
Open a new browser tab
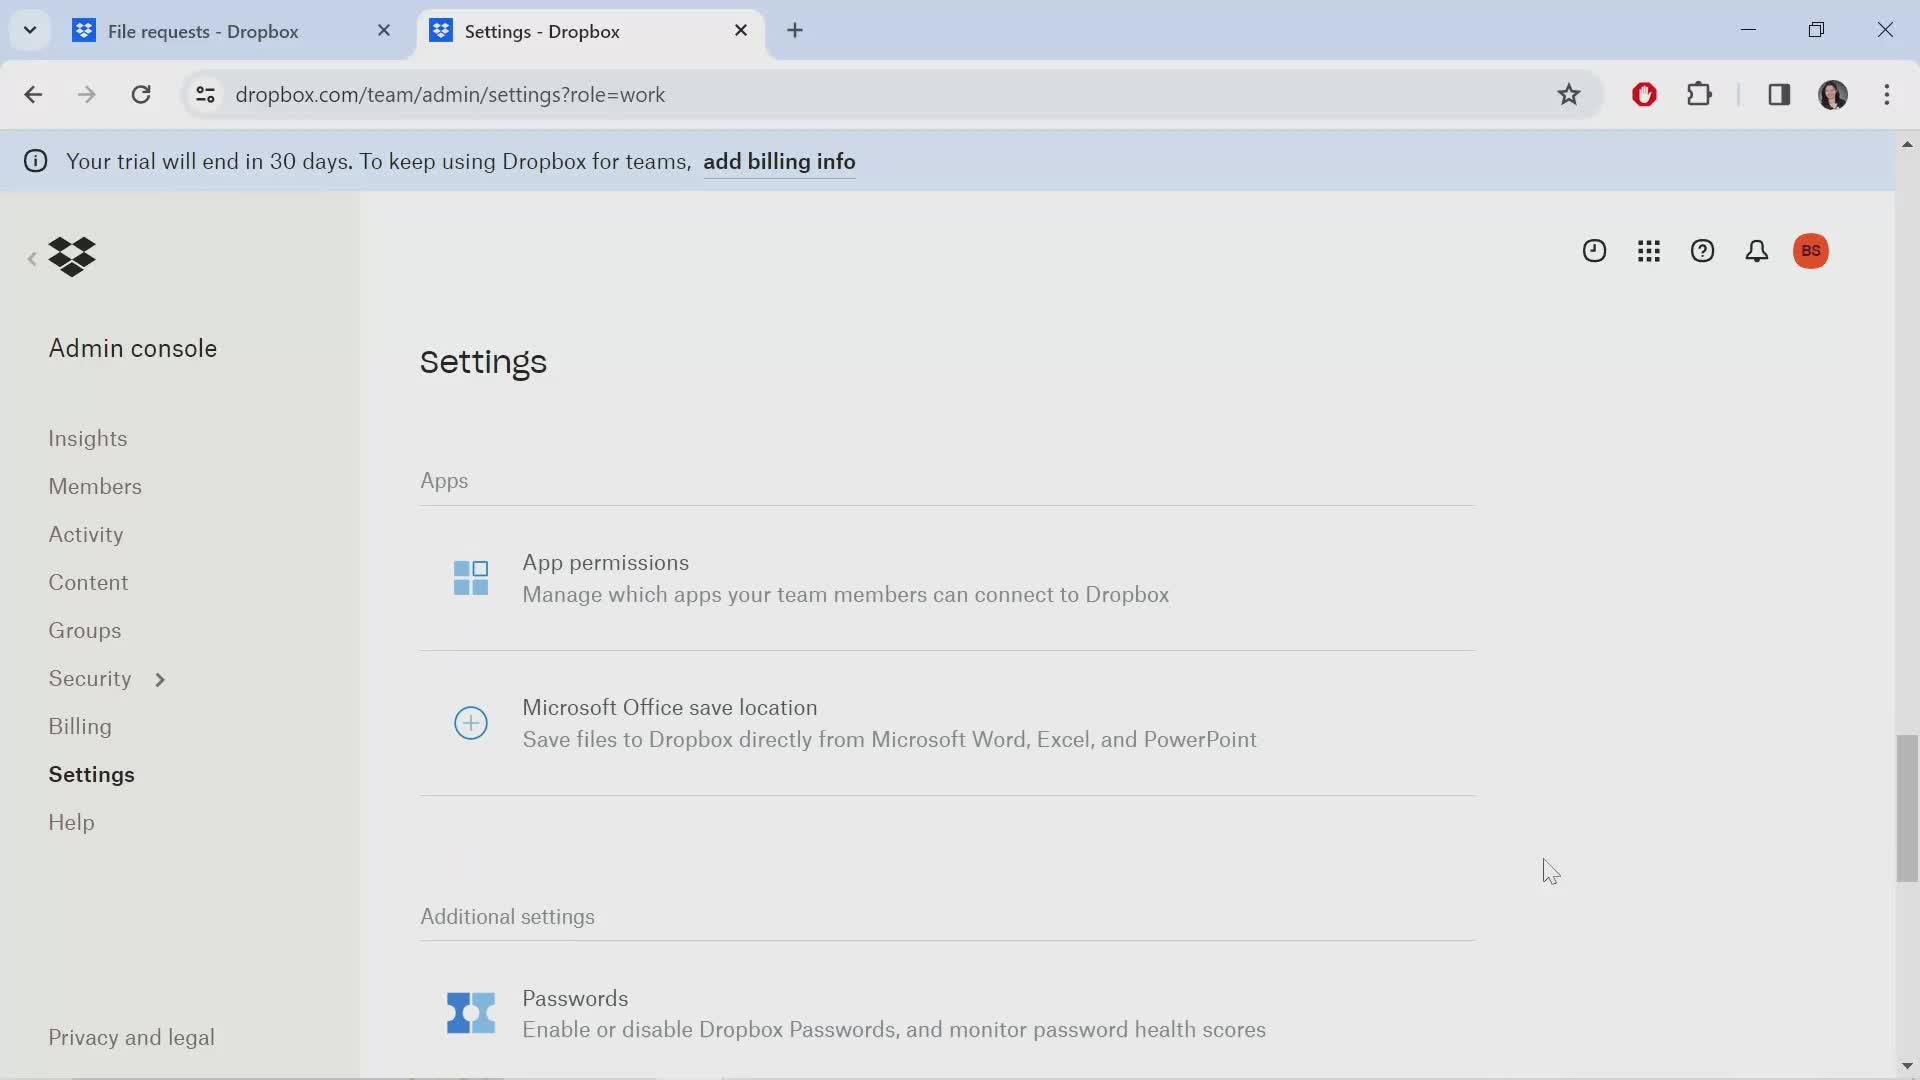pyautogui.click(x=795, y=30)
